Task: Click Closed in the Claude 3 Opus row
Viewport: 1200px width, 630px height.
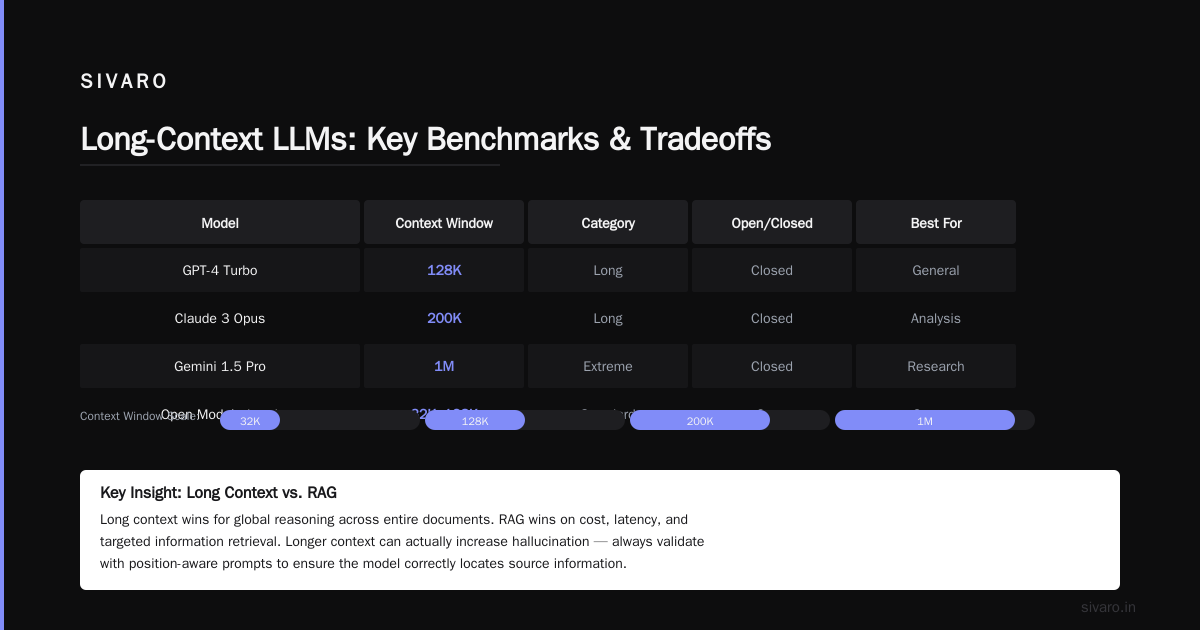Action: coord(772,318)
